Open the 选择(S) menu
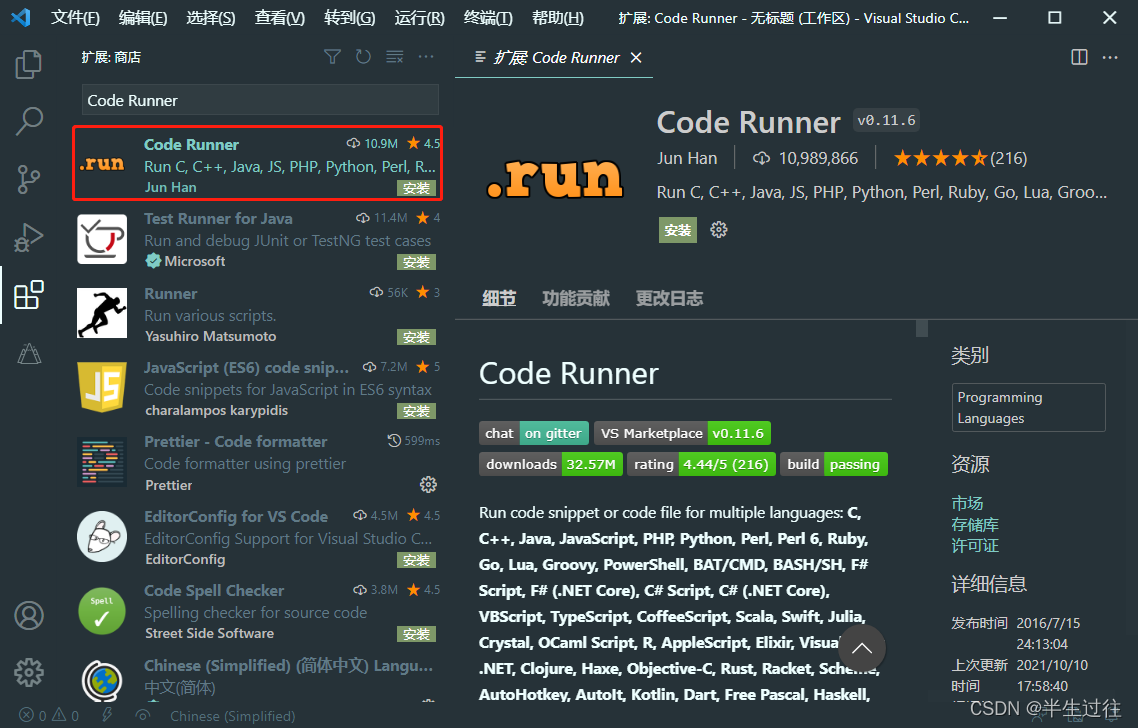Screen dimensions: 1138x728 (210, 17)
